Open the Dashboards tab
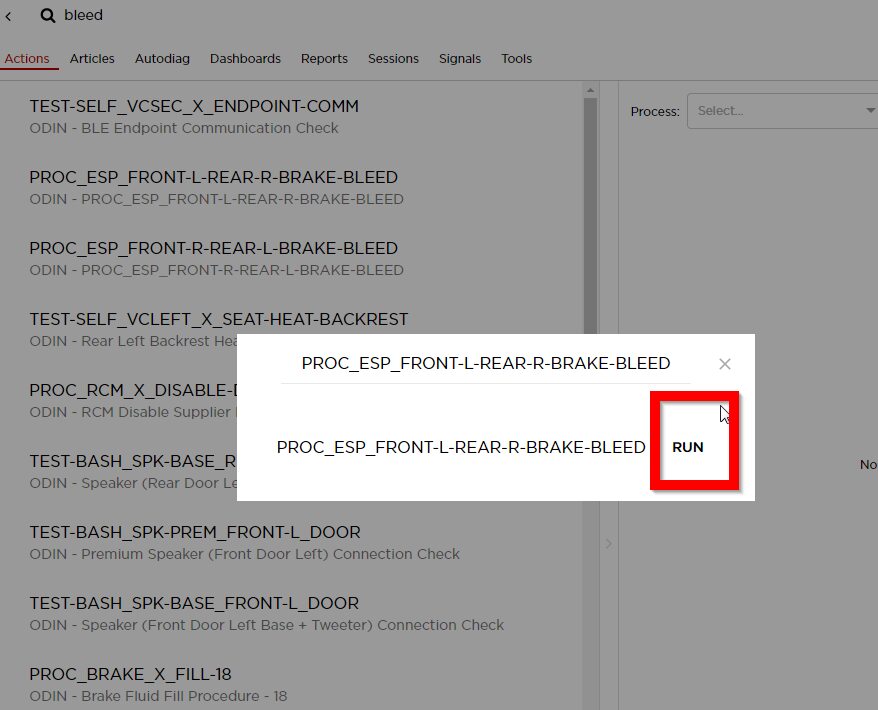This screenshot has height=710, width=878. coord(245,59)
